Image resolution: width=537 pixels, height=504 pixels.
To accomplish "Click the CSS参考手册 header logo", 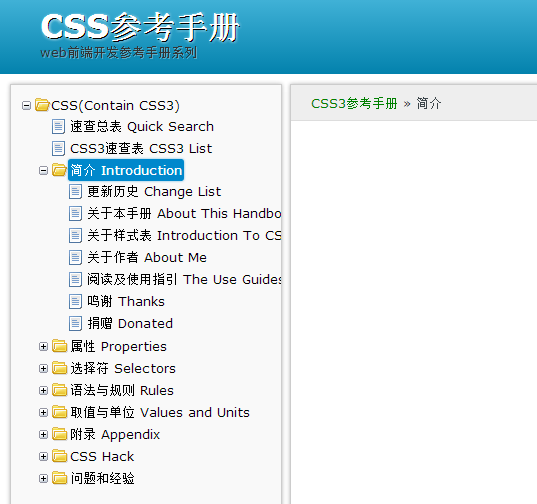I will pos(140,27).
